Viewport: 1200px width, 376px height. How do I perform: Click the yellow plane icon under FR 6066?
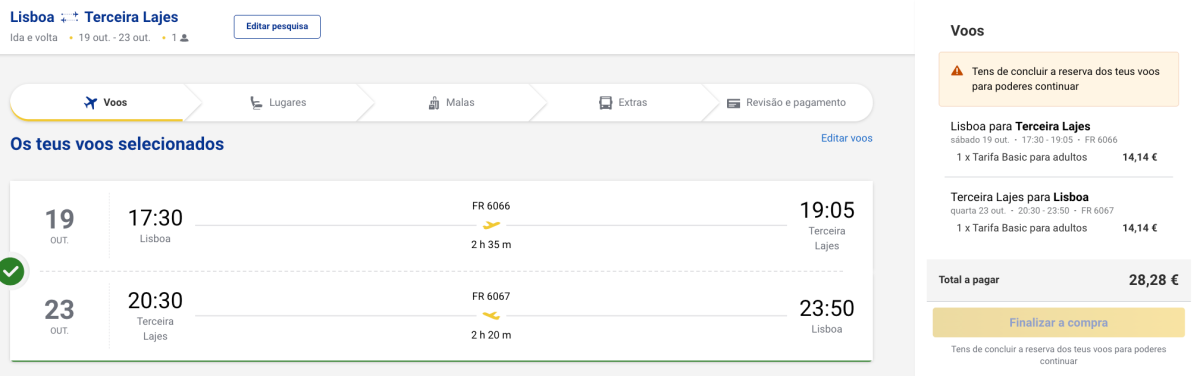point(491,225)
